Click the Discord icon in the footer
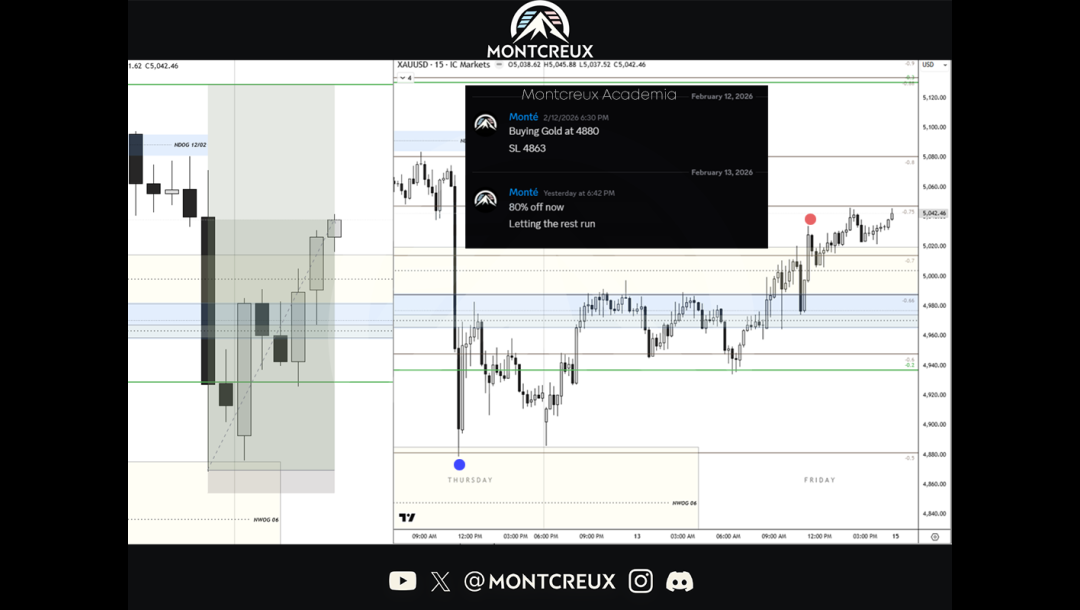1080x610 pixels. pyautogui.click(x=679, y=582)
